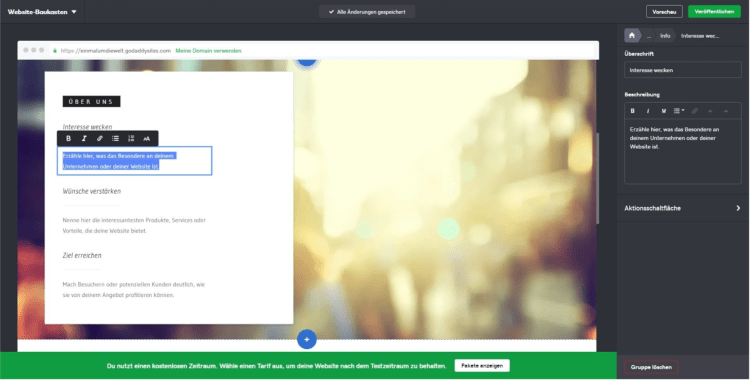
Task: Click the Vorschau preview button
Action: 664,12
